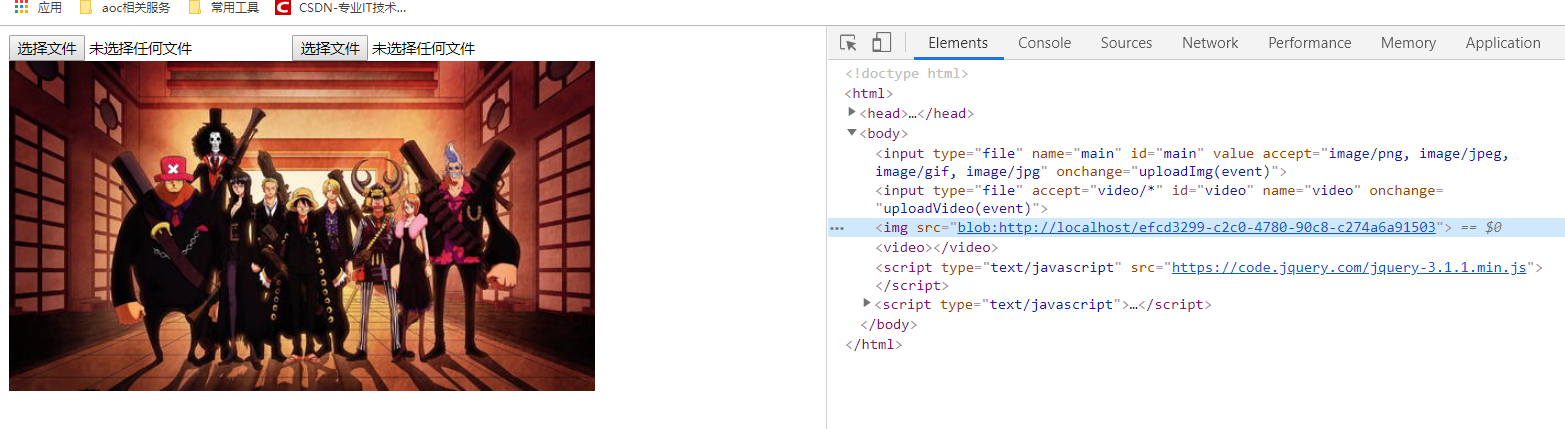
Task: Click the three-dots menu beside img line
Action: (x=837, y=228)
